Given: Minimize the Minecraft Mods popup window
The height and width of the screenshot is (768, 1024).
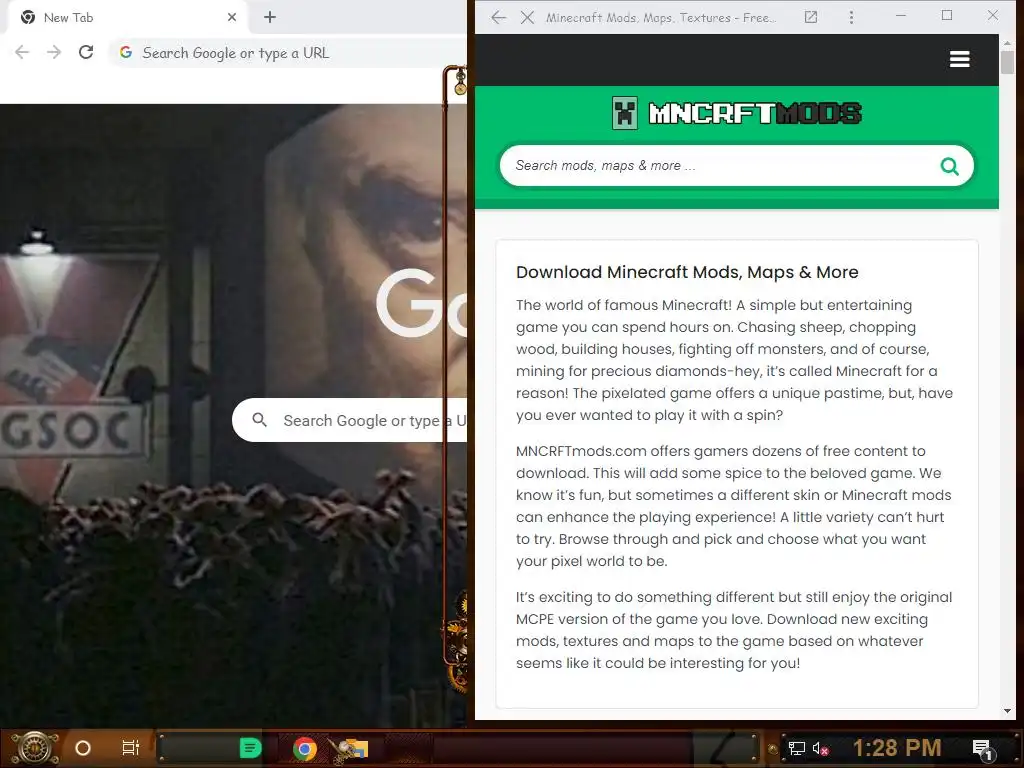Looking at the screenshot, I should click(901, 16).
